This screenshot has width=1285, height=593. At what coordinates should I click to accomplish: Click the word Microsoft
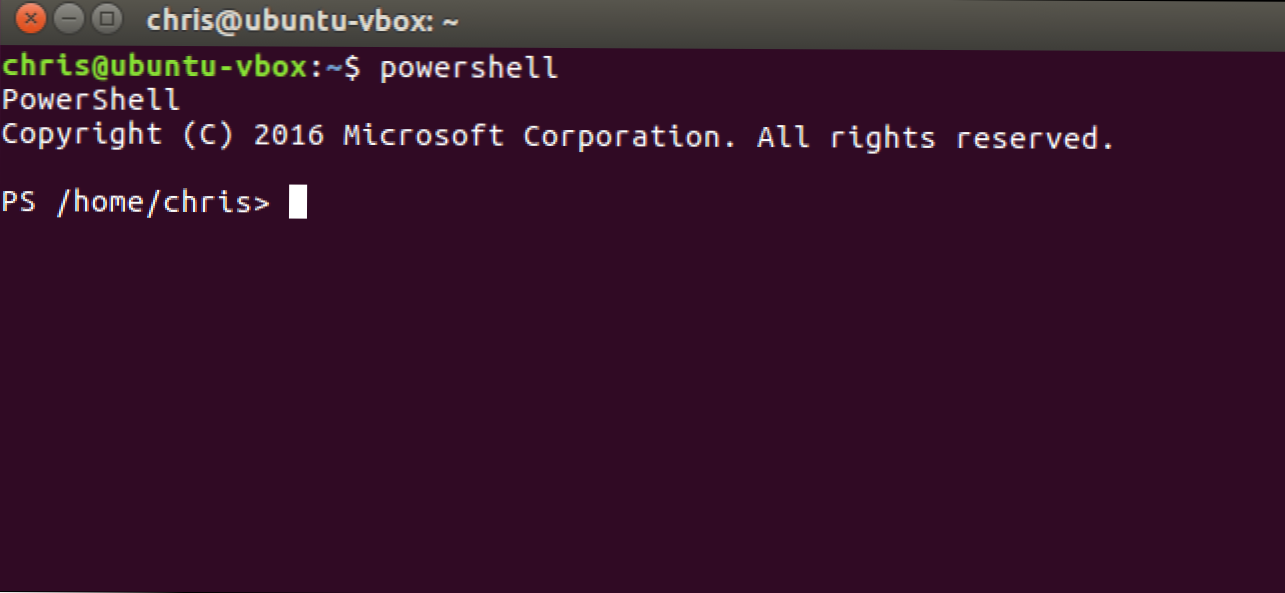(424, 135)
